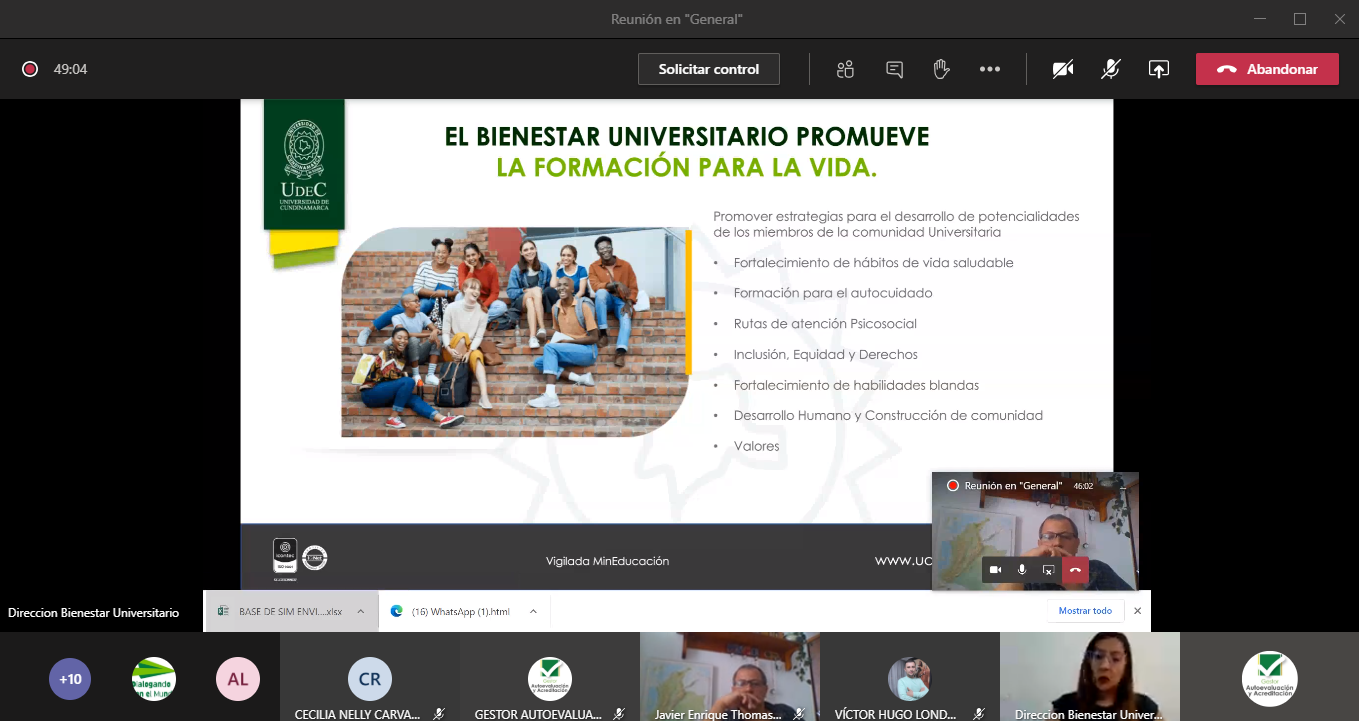1359x721 pixels.
Task: Toggle the main toolbar camera off icon
Action: (x=1063, y=69)
